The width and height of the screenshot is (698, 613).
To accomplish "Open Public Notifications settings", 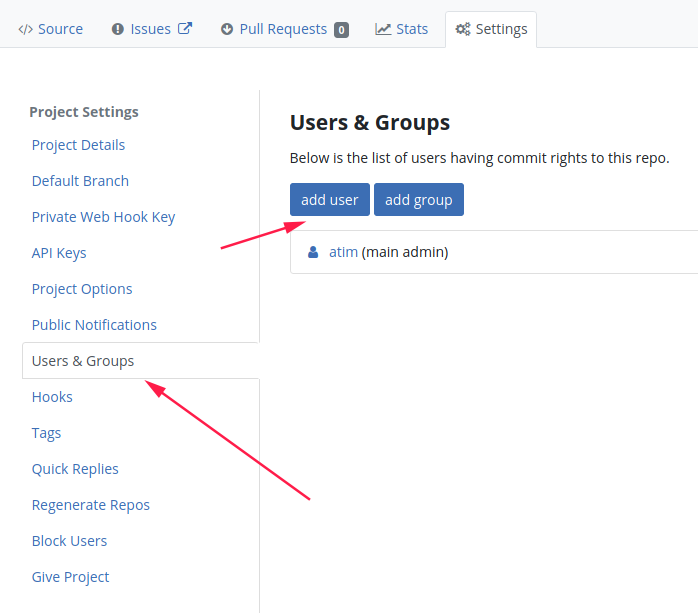I will point(94,325).
